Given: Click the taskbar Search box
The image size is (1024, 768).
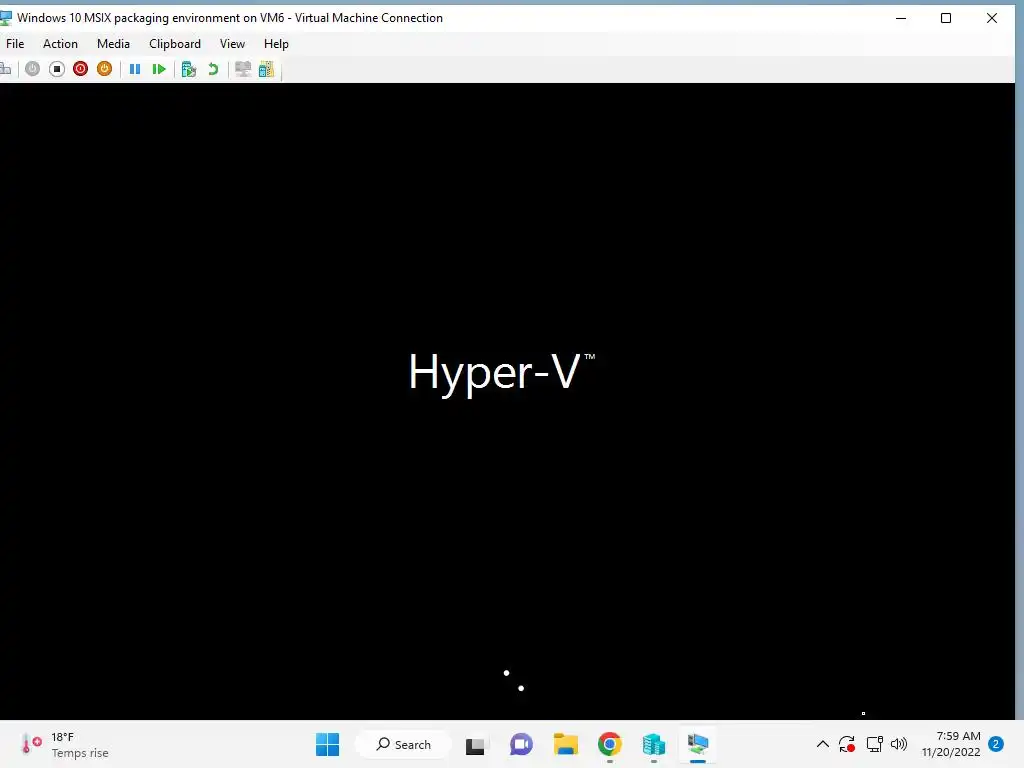Looking at the screenshot, I should pos(403,744).
